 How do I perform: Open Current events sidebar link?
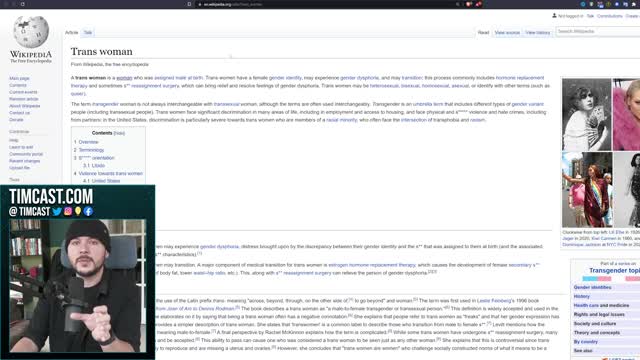(23, 92)
